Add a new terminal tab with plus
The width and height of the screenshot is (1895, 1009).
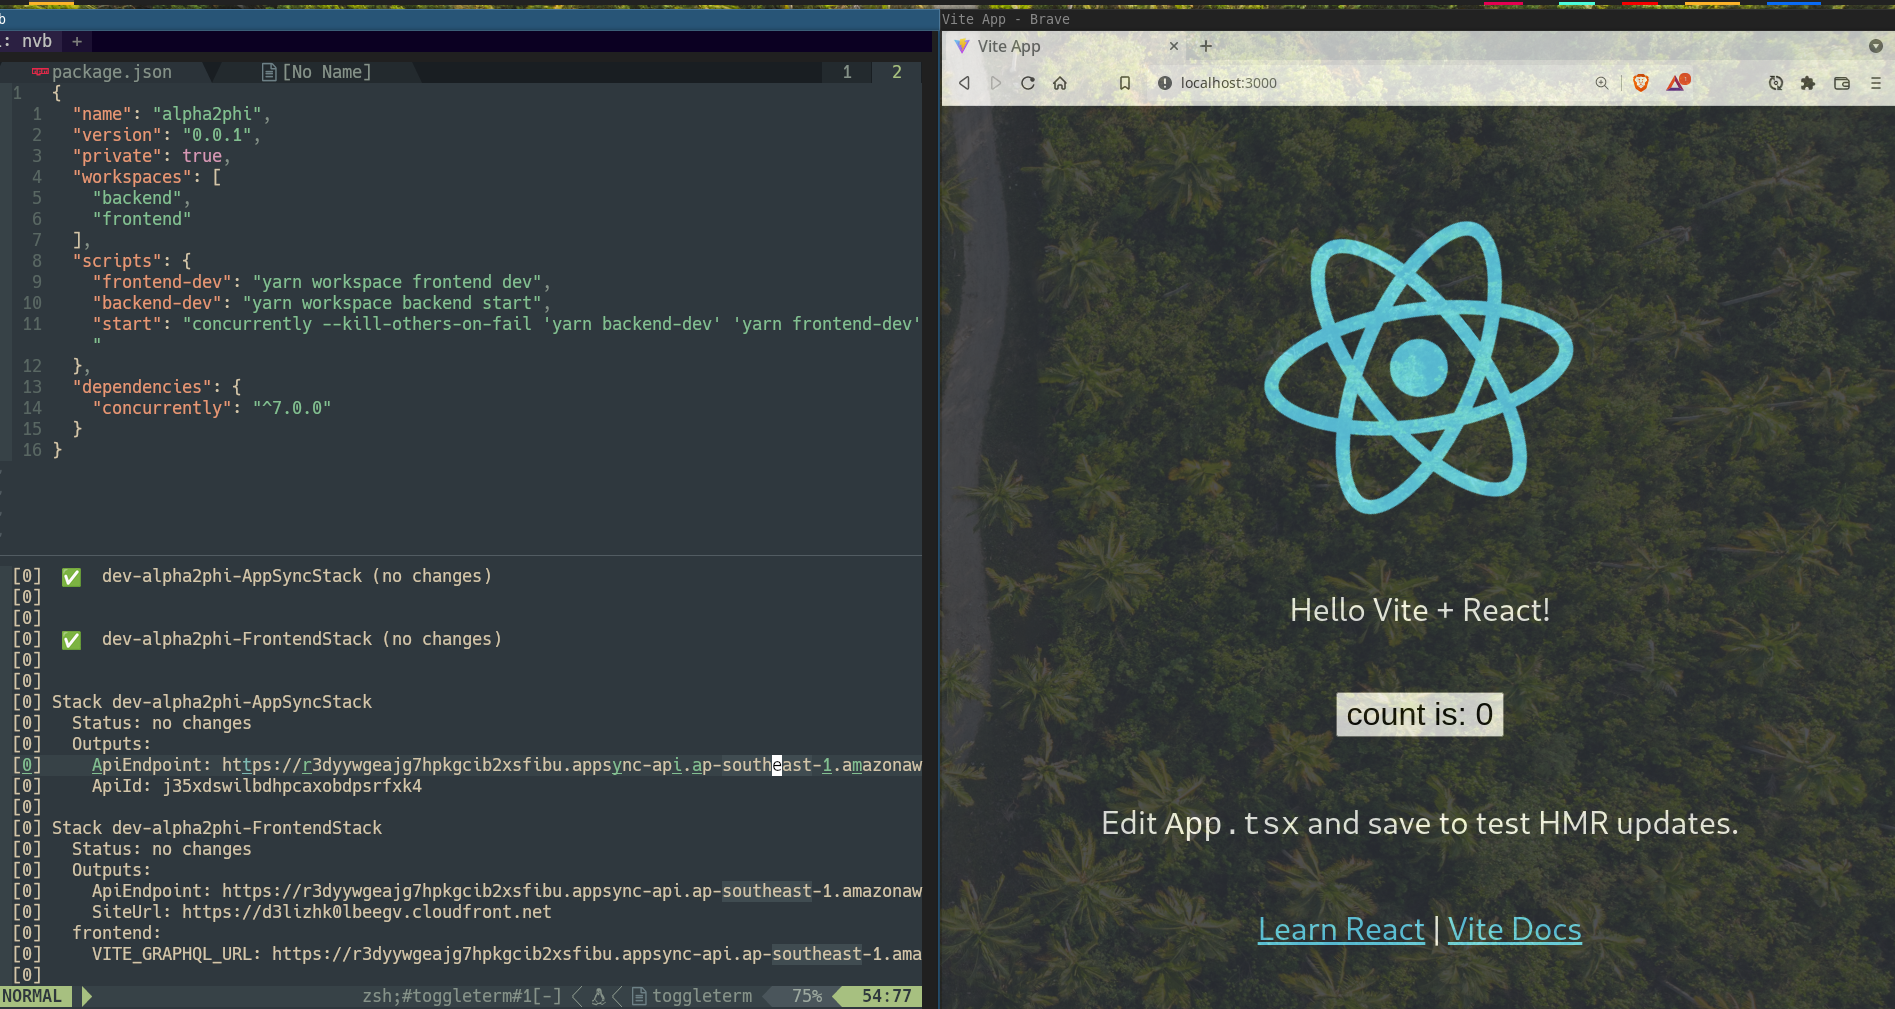[x=77, y=41]
